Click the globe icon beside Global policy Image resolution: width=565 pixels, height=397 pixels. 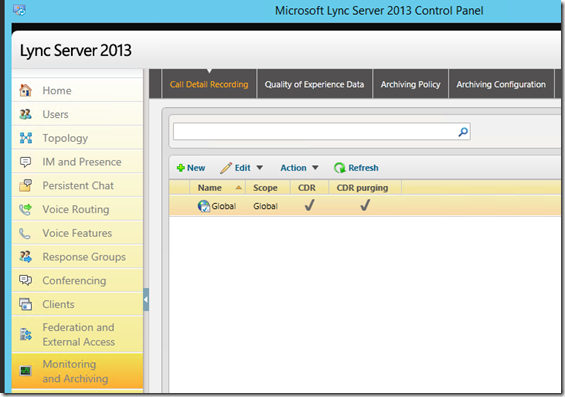204,206
